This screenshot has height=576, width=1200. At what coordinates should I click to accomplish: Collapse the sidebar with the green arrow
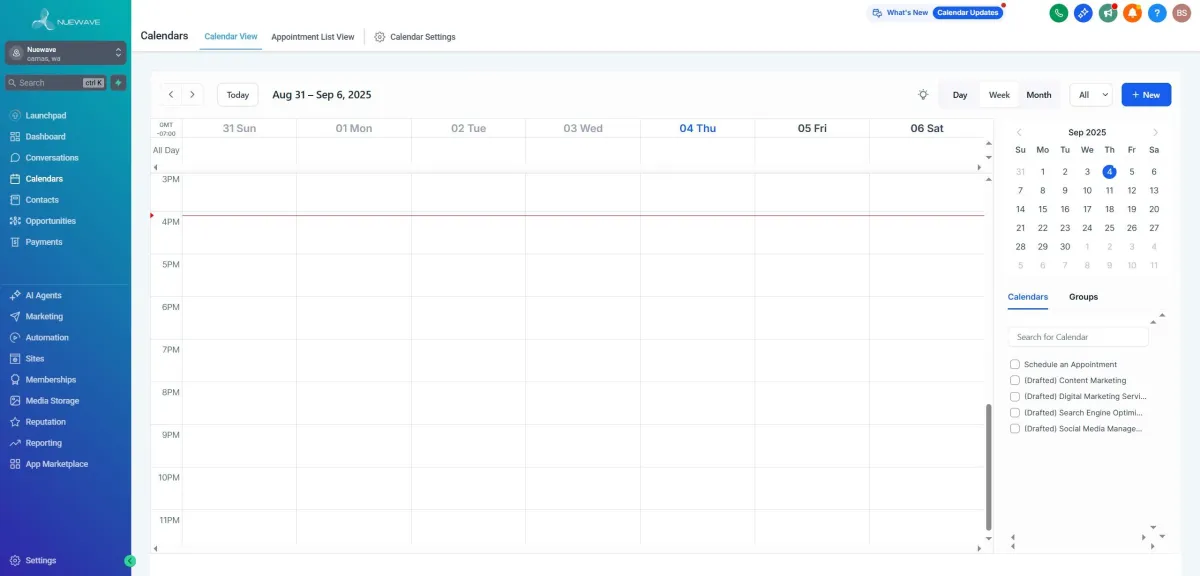click(x=130, y=561)
